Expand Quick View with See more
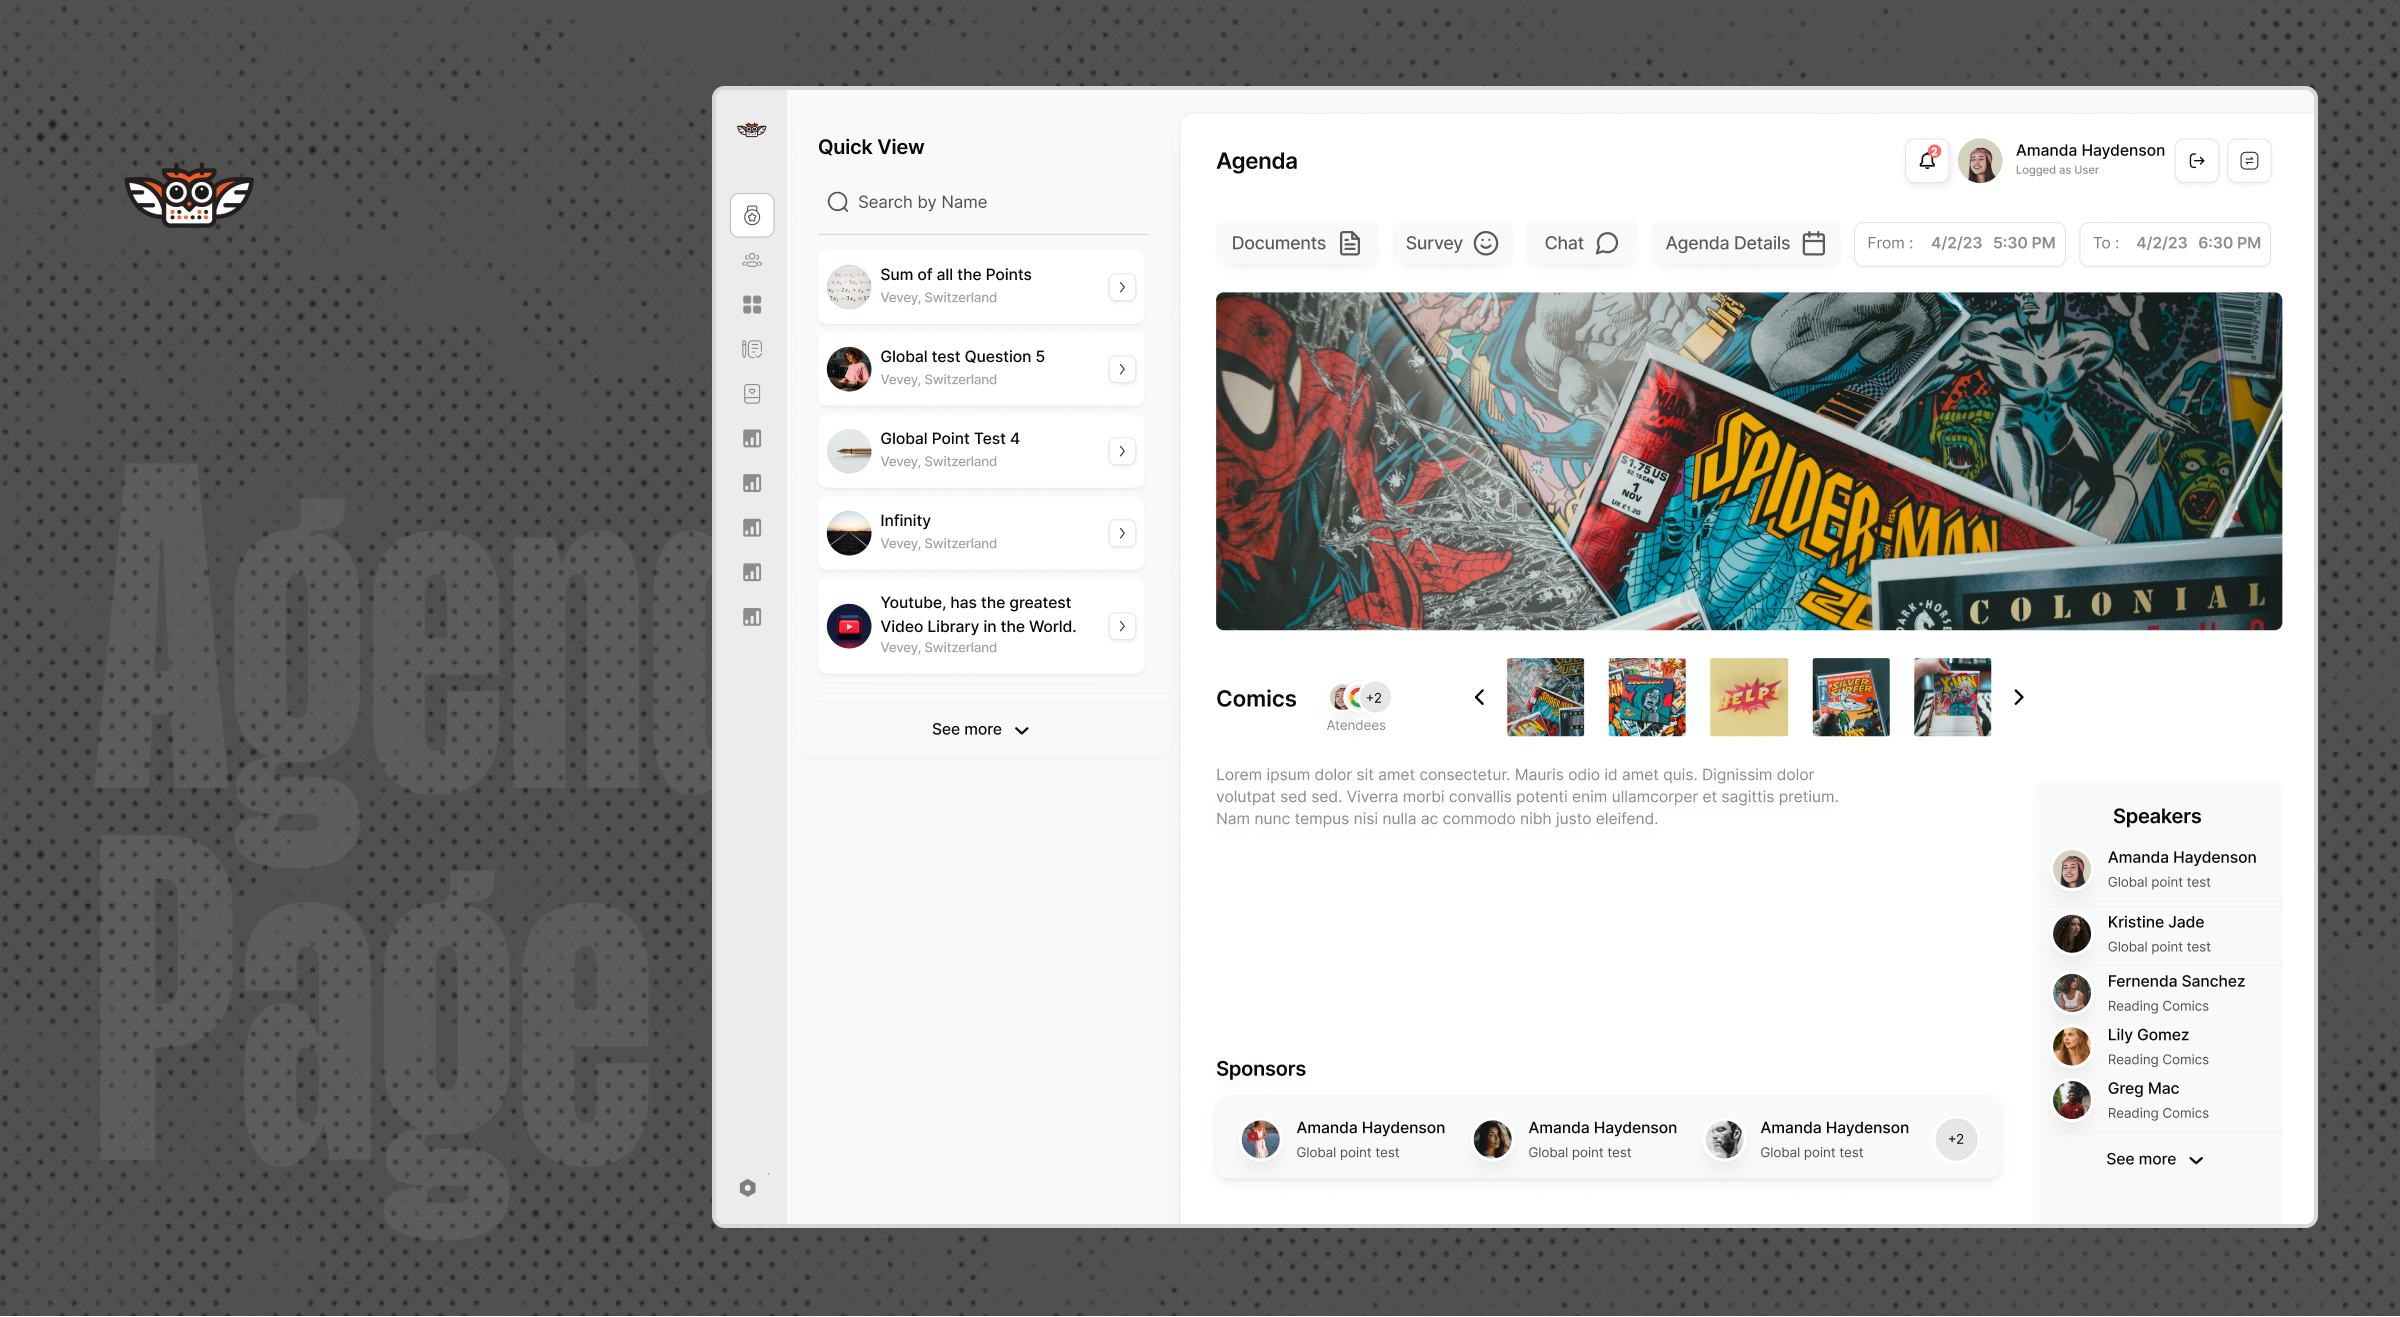 981,730
